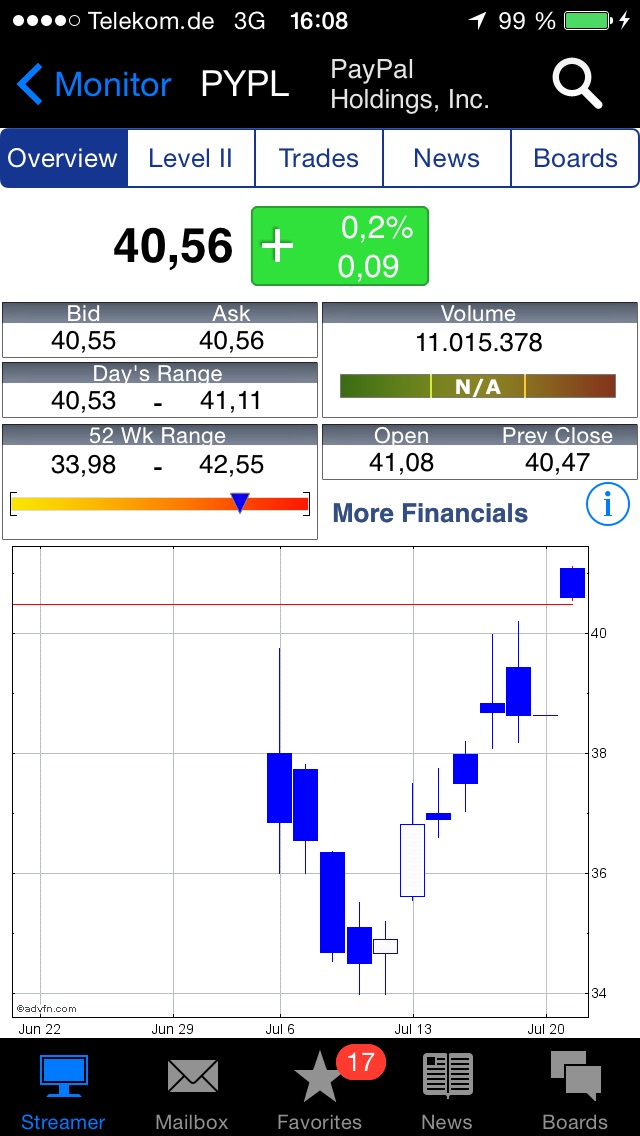Open the News newspaper icon in bottom bar

click(x=447, y=1078)
